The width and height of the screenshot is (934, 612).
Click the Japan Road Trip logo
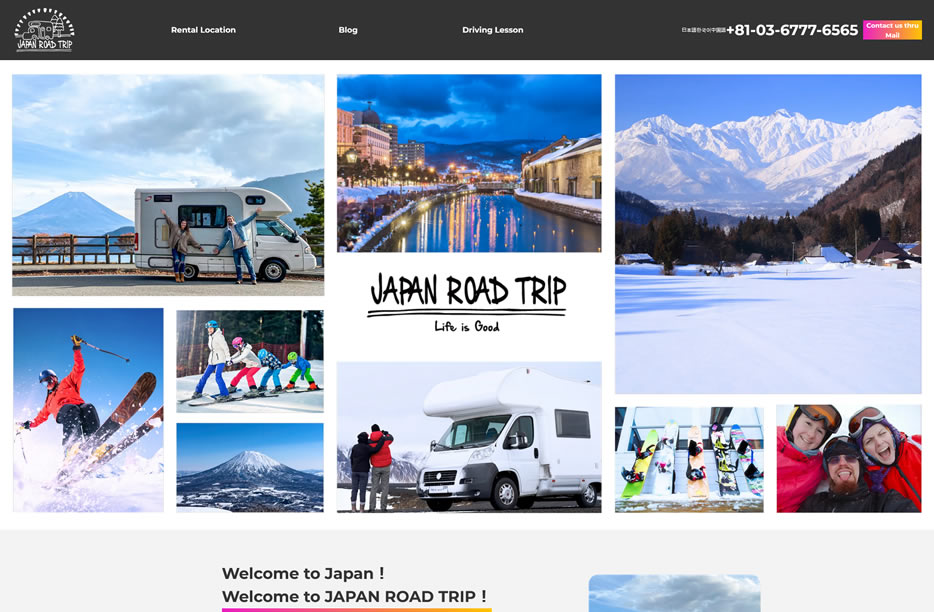(x=44, y=30)
